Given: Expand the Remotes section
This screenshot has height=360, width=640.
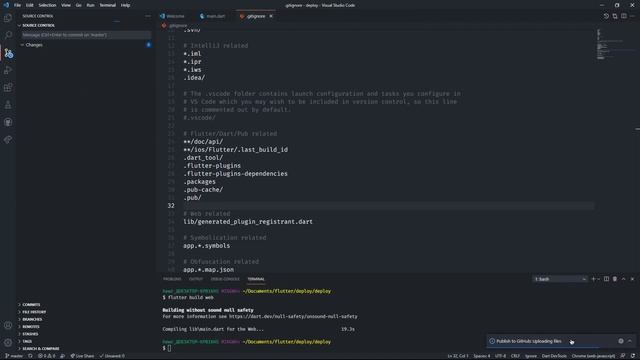Looking at the screenshot, I should tap(31, 327).
